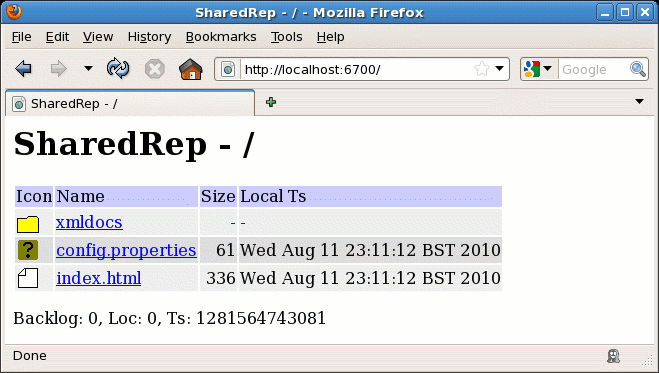Click the Size column header
The image size is (659, 373).
click(218, 197)
